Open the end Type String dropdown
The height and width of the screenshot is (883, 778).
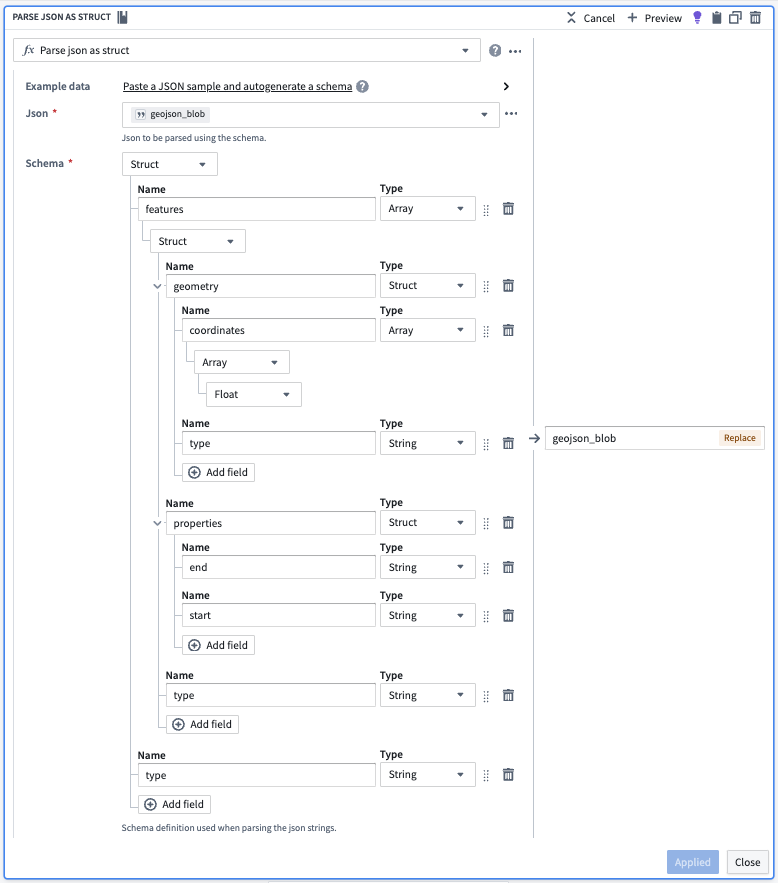tap(427, 567)
